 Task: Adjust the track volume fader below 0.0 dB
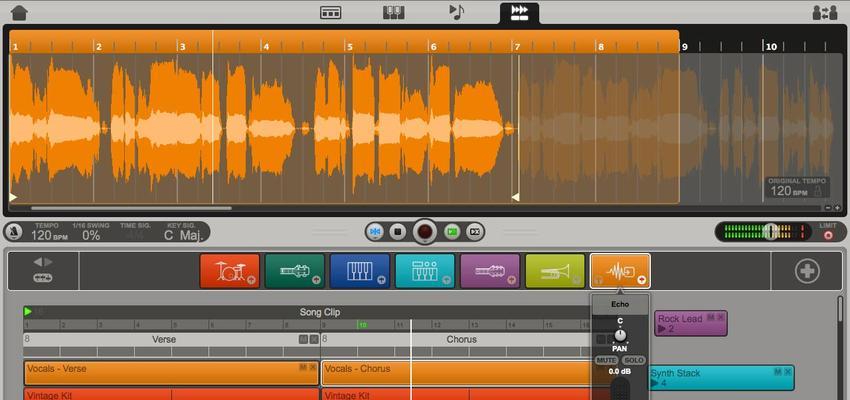pyautogui.click(x=620, y=389)
